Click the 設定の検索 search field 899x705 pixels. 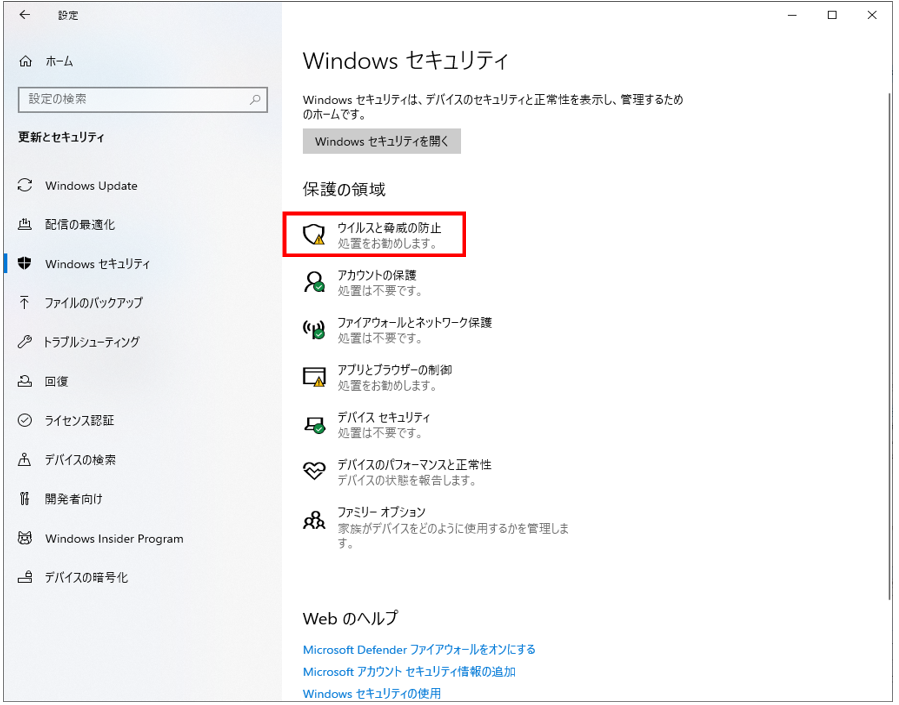[x=143, y=99]
